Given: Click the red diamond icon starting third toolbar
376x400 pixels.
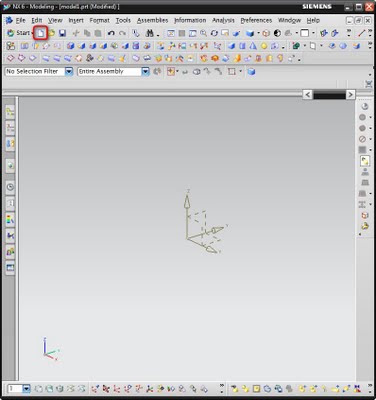Looking at the screenshot, I should (11, 59).
